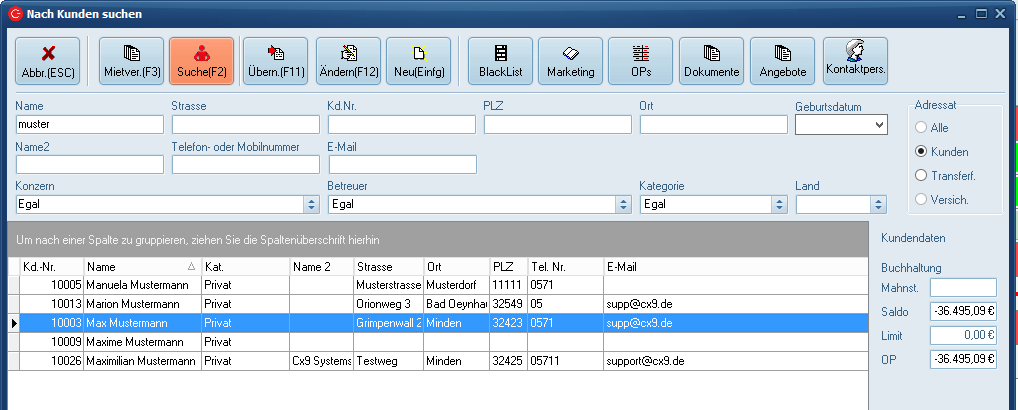This screenshot has height=410, width=1018.
Task: Open the Mietver.(F3) toolbar button
Action: pos(131,61)
